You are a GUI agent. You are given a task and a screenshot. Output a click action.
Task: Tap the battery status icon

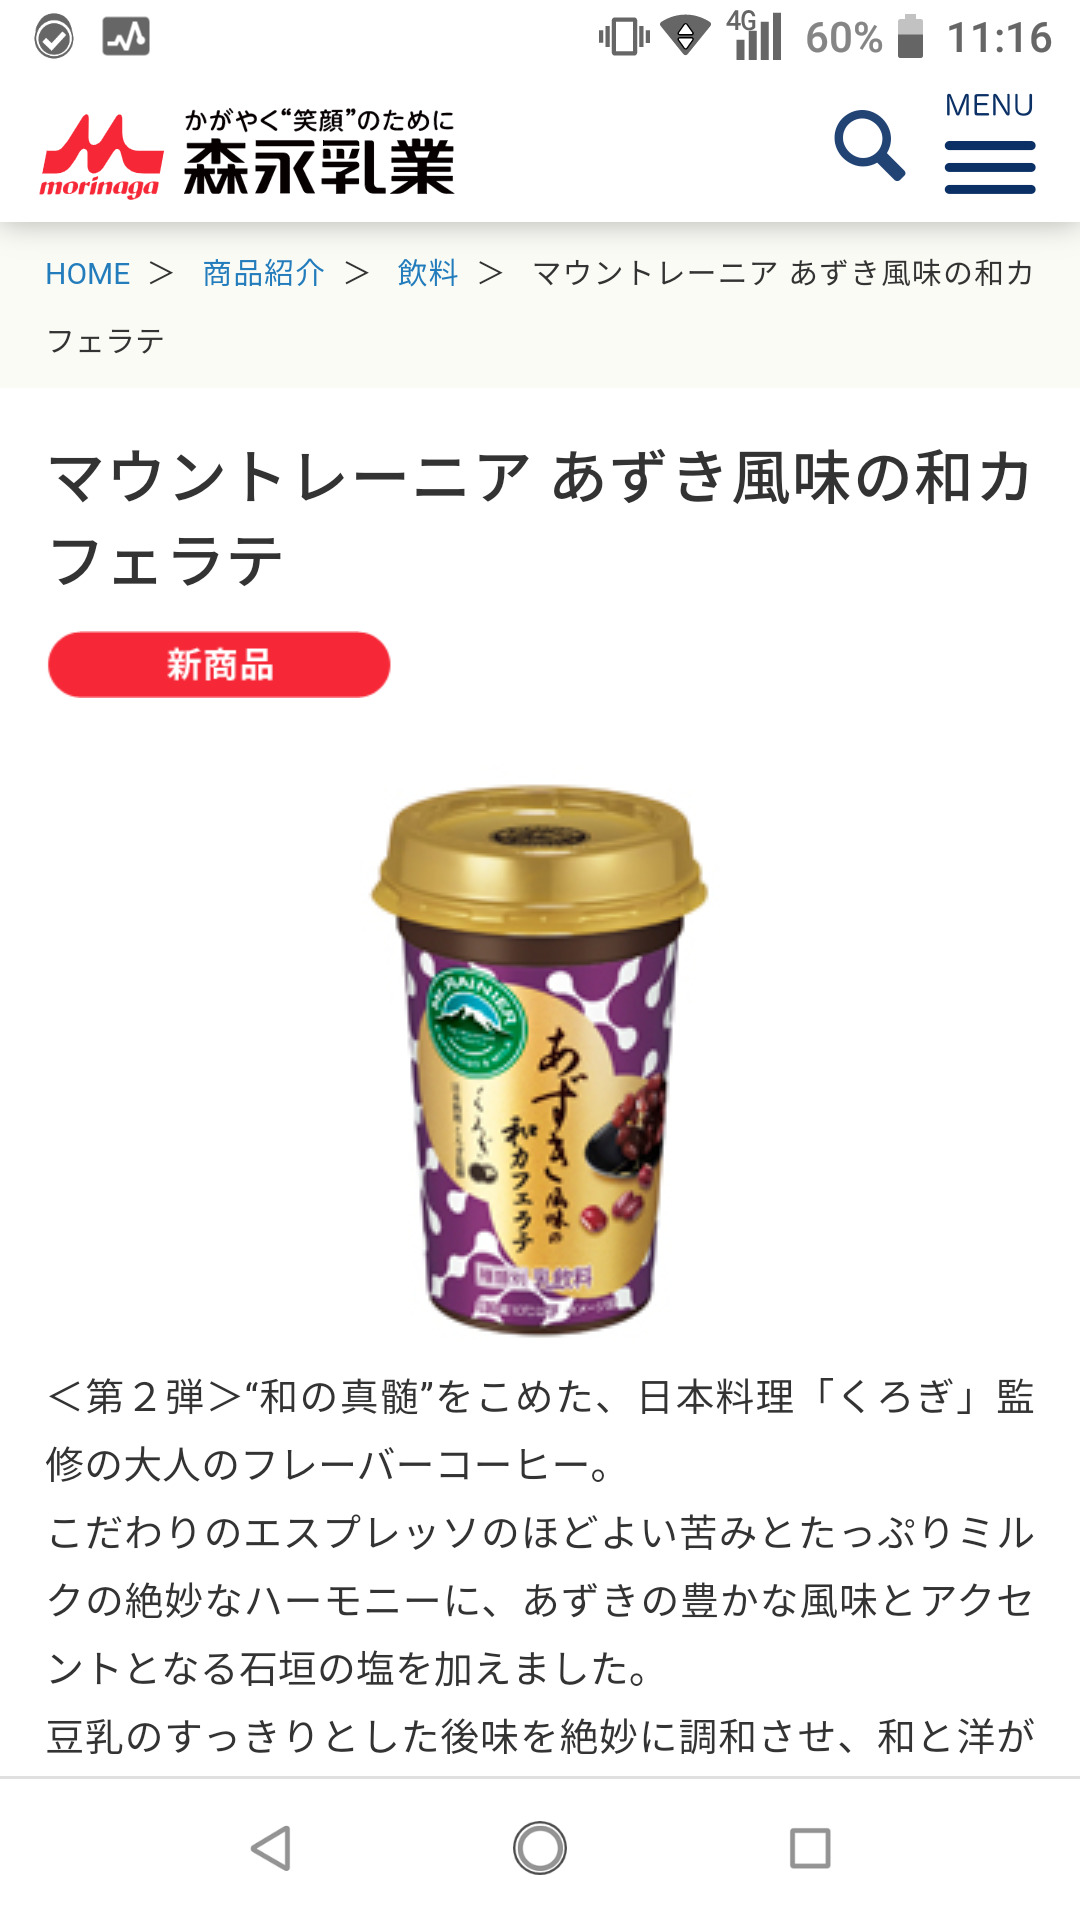pos(910,37)
